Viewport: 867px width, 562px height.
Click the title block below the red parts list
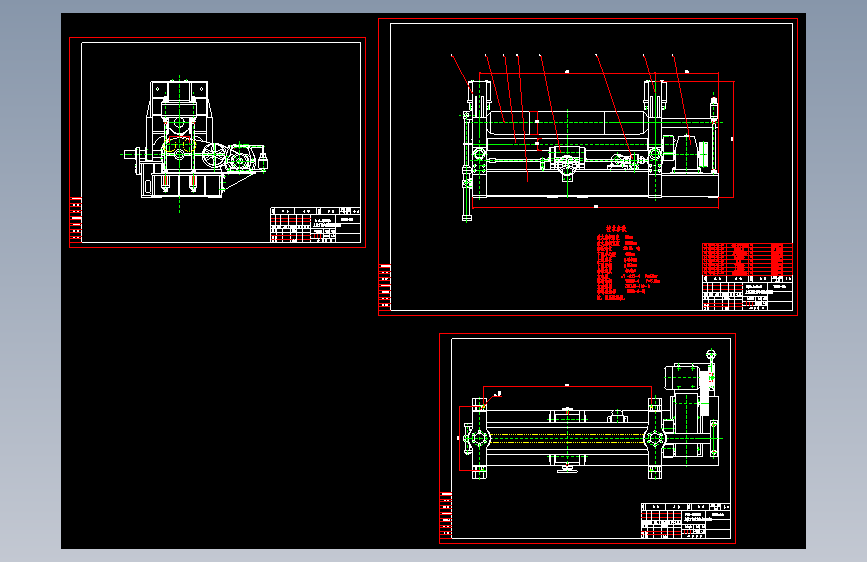[x=747, y=293]
